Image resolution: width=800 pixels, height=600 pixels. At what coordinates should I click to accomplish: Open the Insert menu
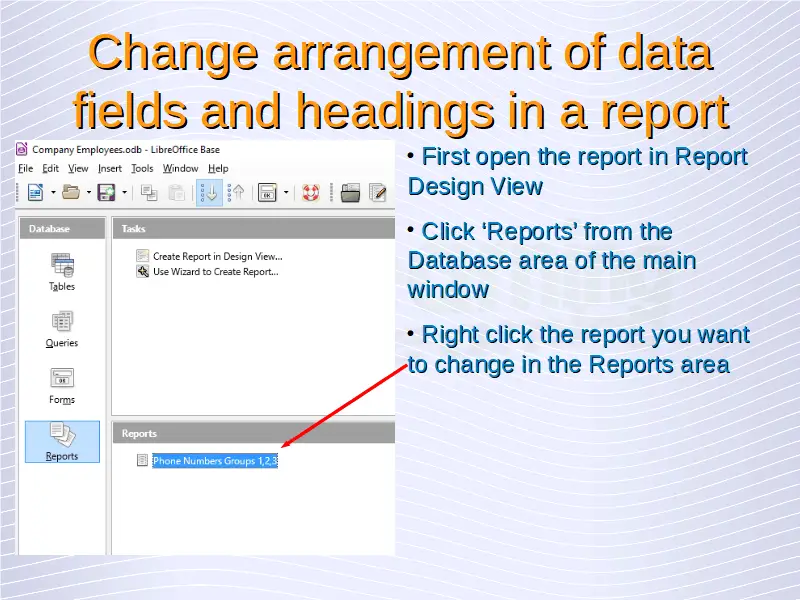coord(110,168)
